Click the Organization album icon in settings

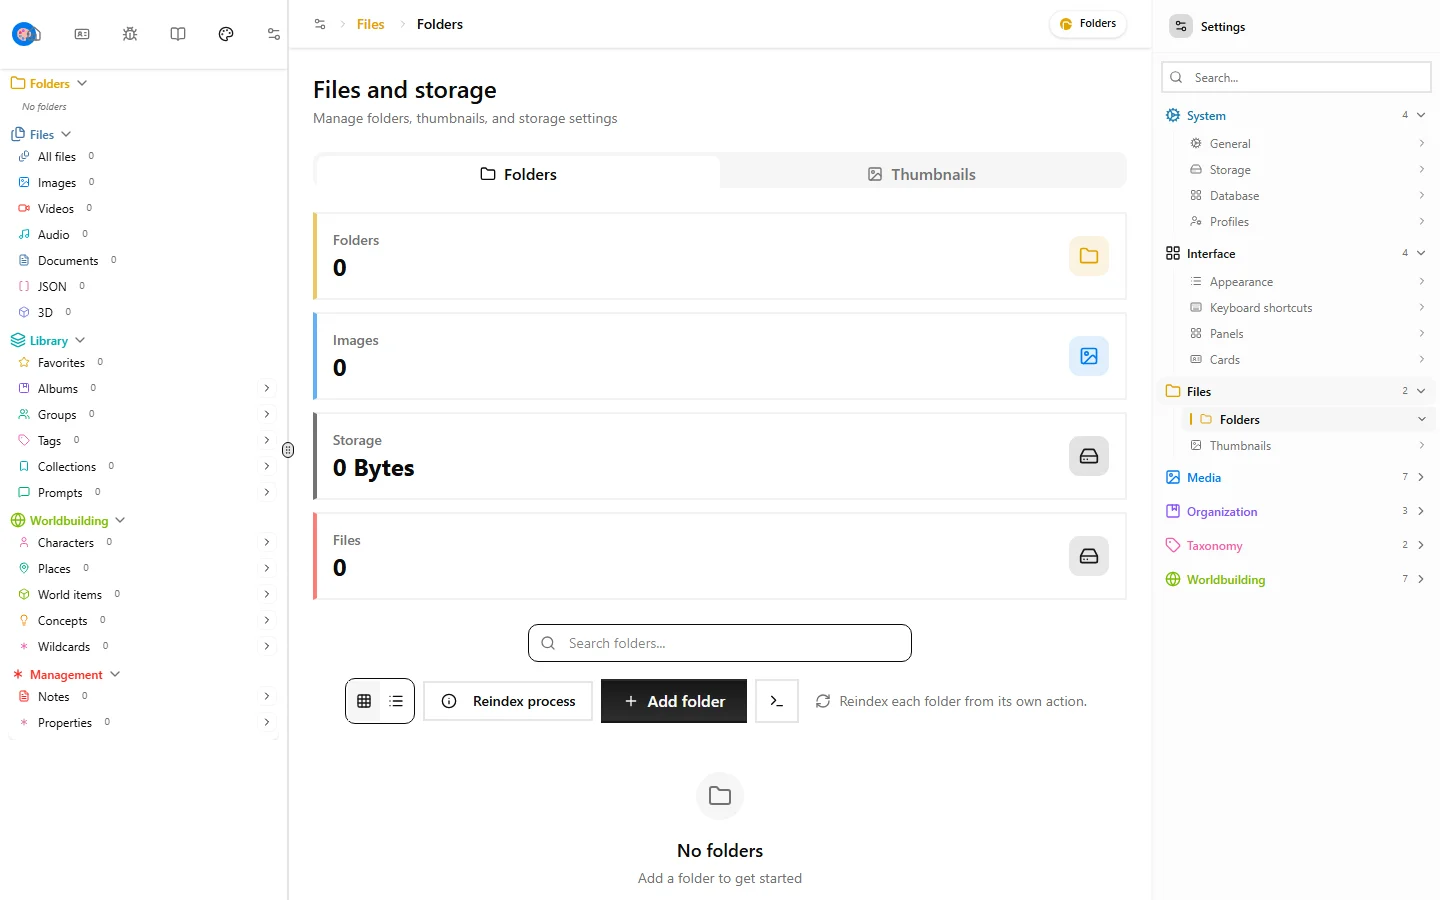click(1173, 512)
